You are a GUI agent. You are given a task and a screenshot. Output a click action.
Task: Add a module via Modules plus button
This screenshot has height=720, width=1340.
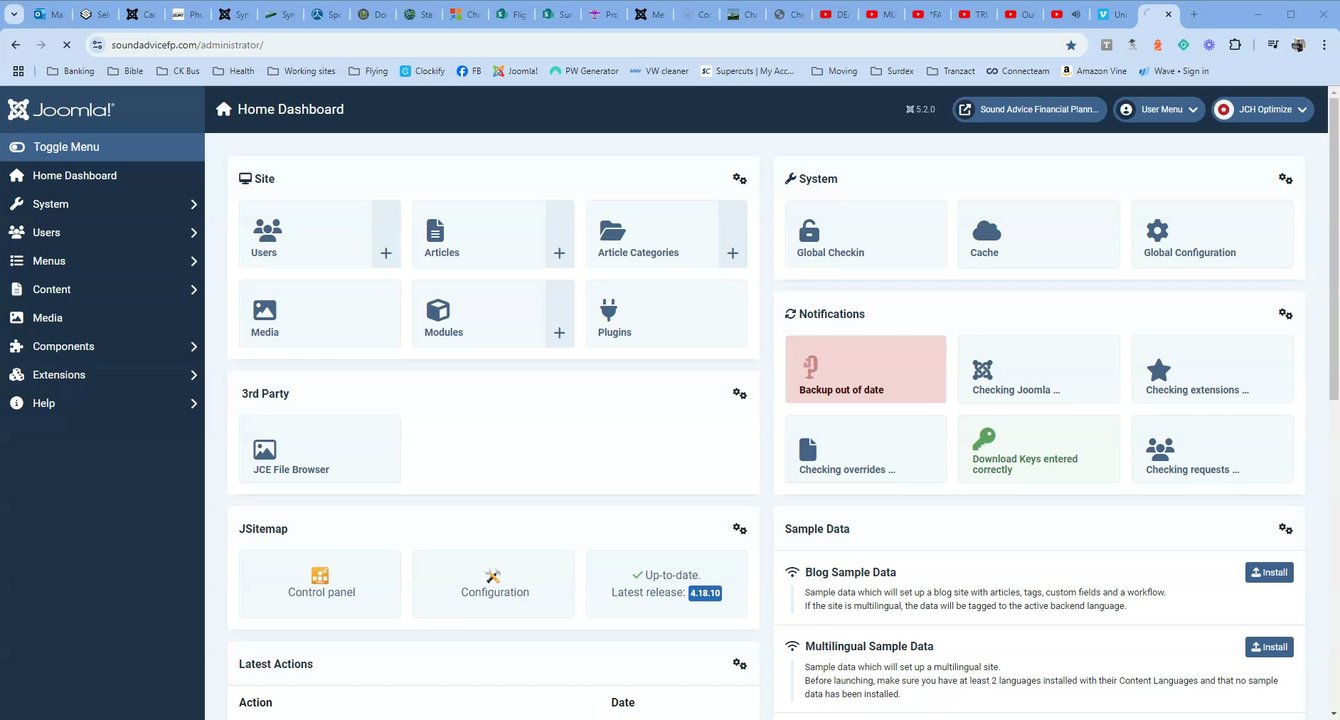point(560,314)
